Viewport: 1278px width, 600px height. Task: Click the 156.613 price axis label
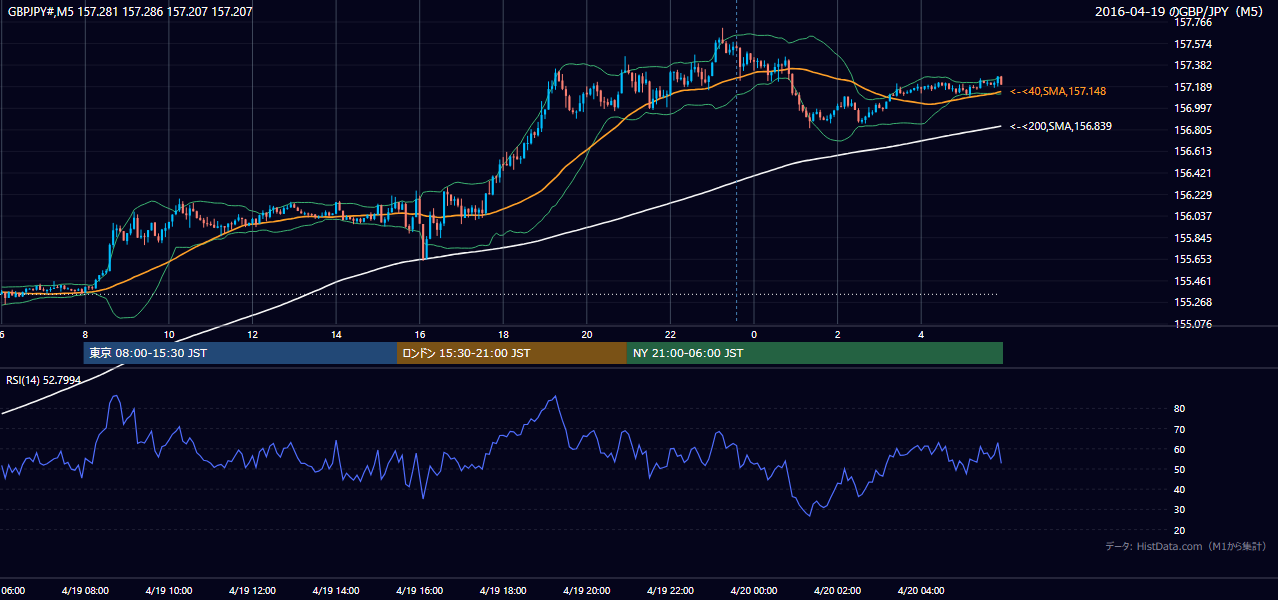click(x=1193, y=152)
